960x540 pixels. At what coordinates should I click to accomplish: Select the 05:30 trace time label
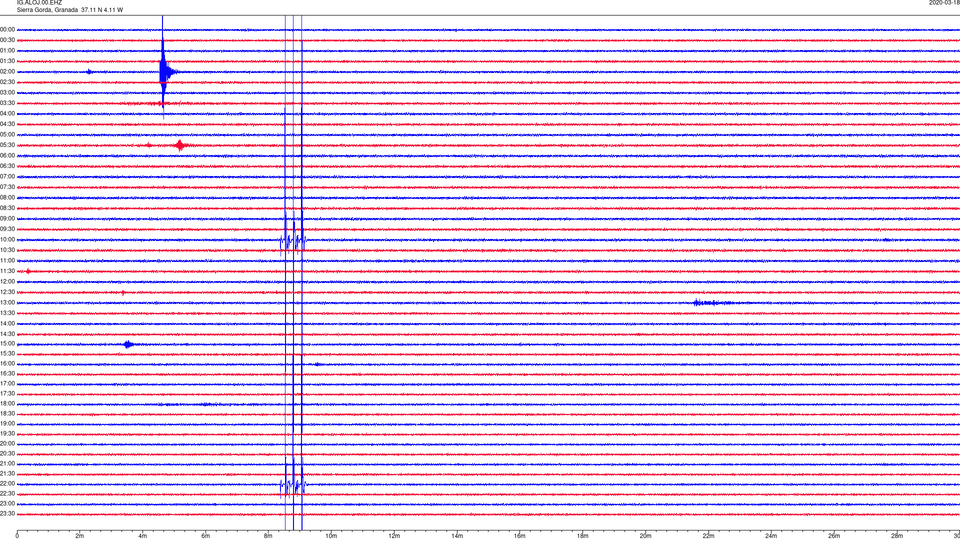pyautogui.click(x=7, y=145)
